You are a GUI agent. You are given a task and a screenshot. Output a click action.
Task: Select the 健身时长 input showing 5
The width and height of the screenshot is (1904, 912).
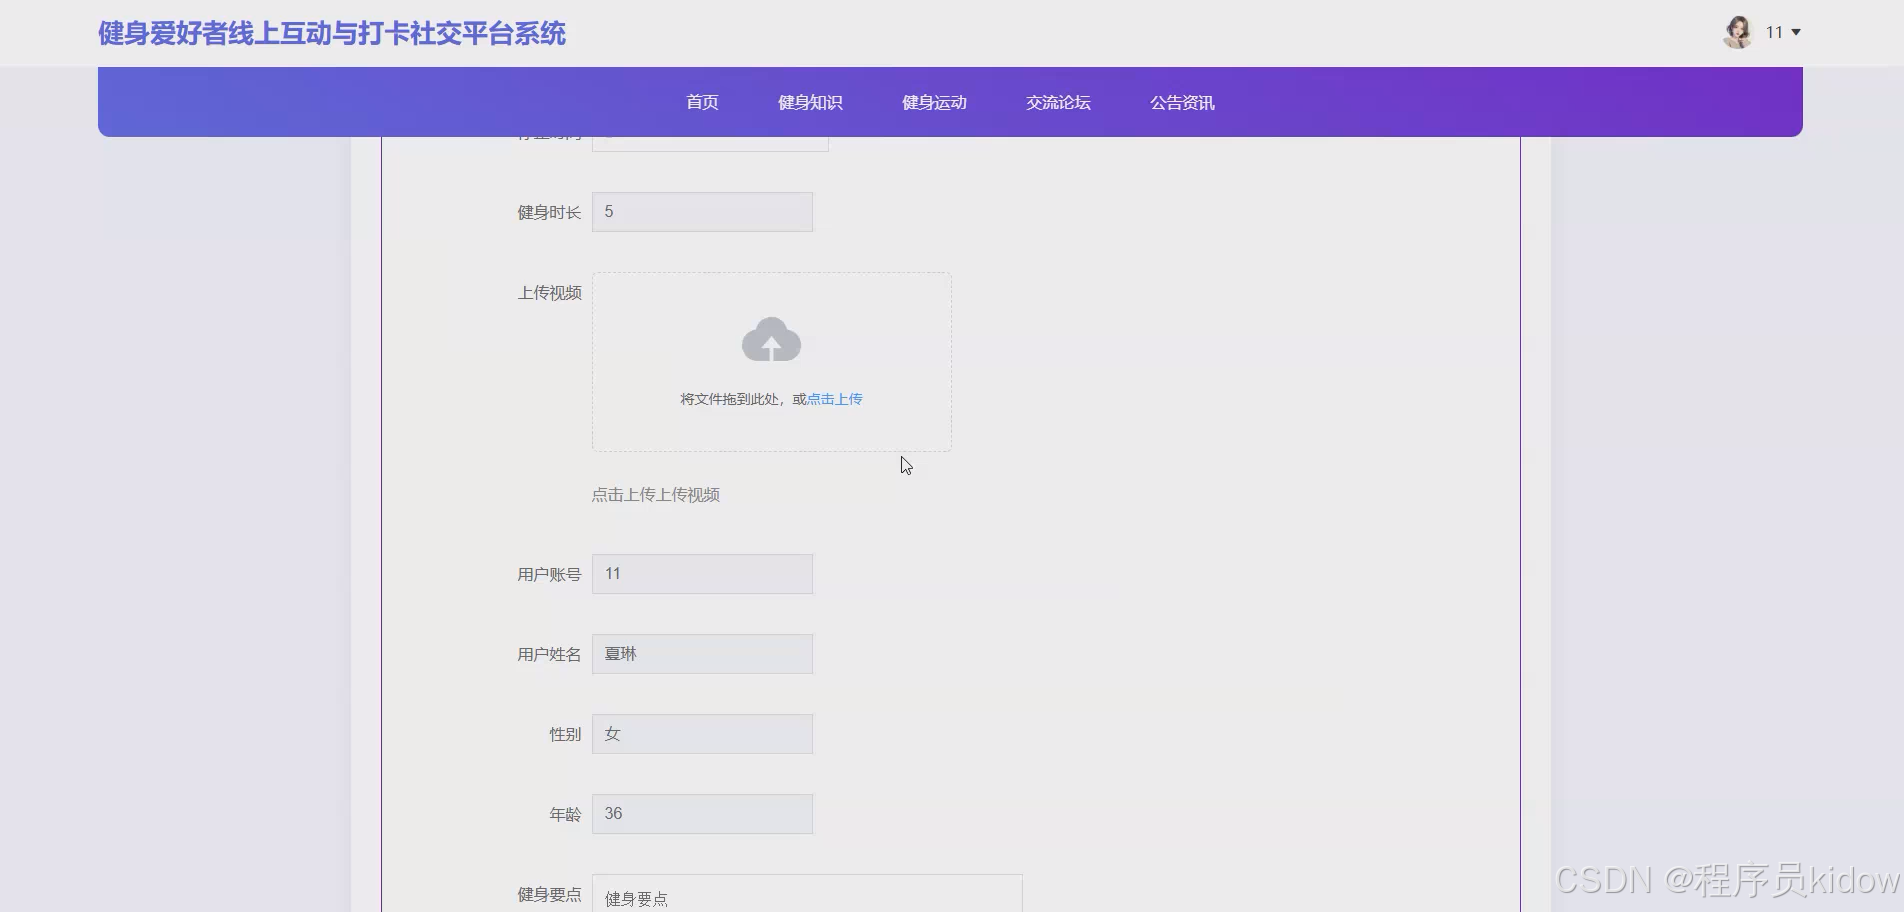click(702, 211)
